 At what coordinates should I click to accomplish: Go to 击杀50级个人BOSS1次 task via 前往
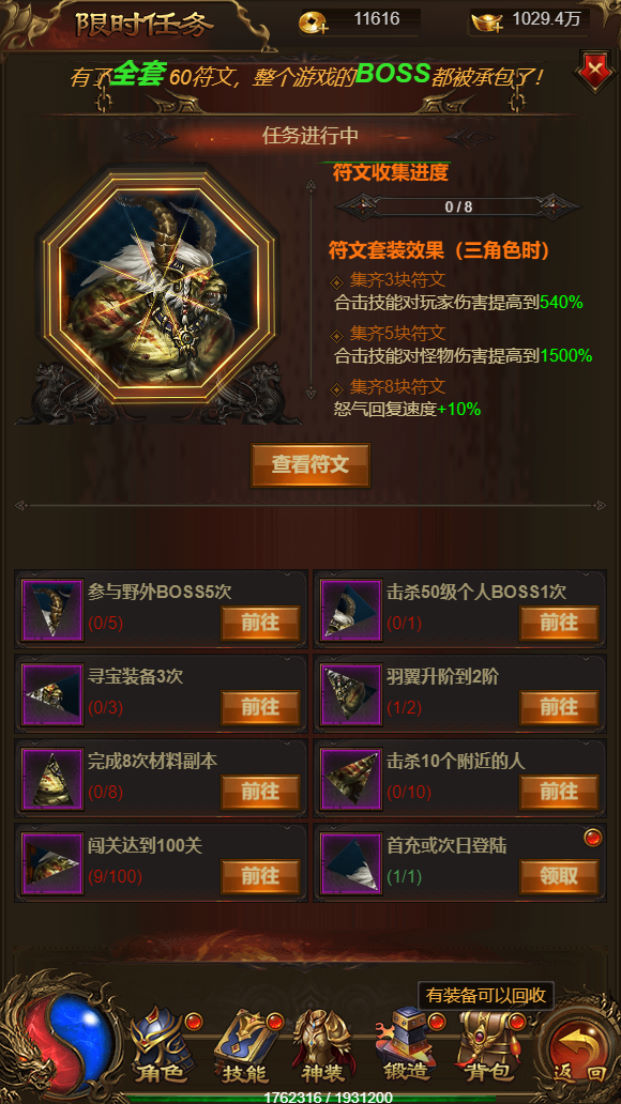point(559,623)
